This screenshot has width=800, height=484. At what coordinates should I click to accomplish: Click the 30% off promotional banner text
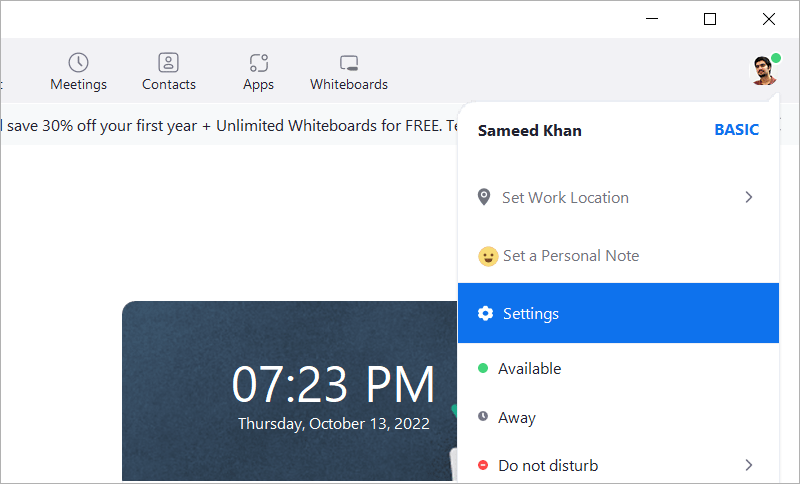230,125
